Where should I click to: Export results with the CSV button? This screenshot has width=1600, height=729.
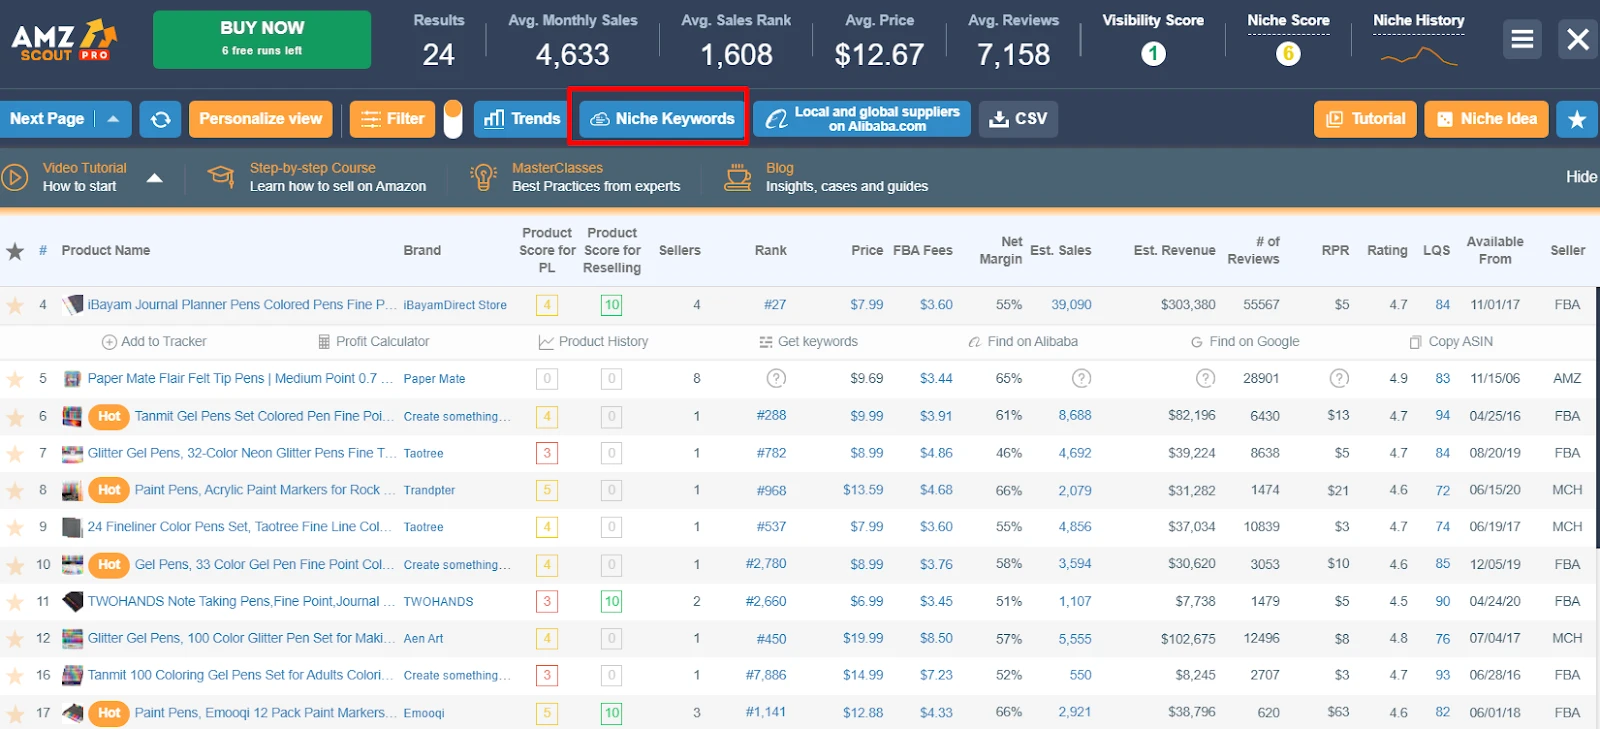point(1018,119)
